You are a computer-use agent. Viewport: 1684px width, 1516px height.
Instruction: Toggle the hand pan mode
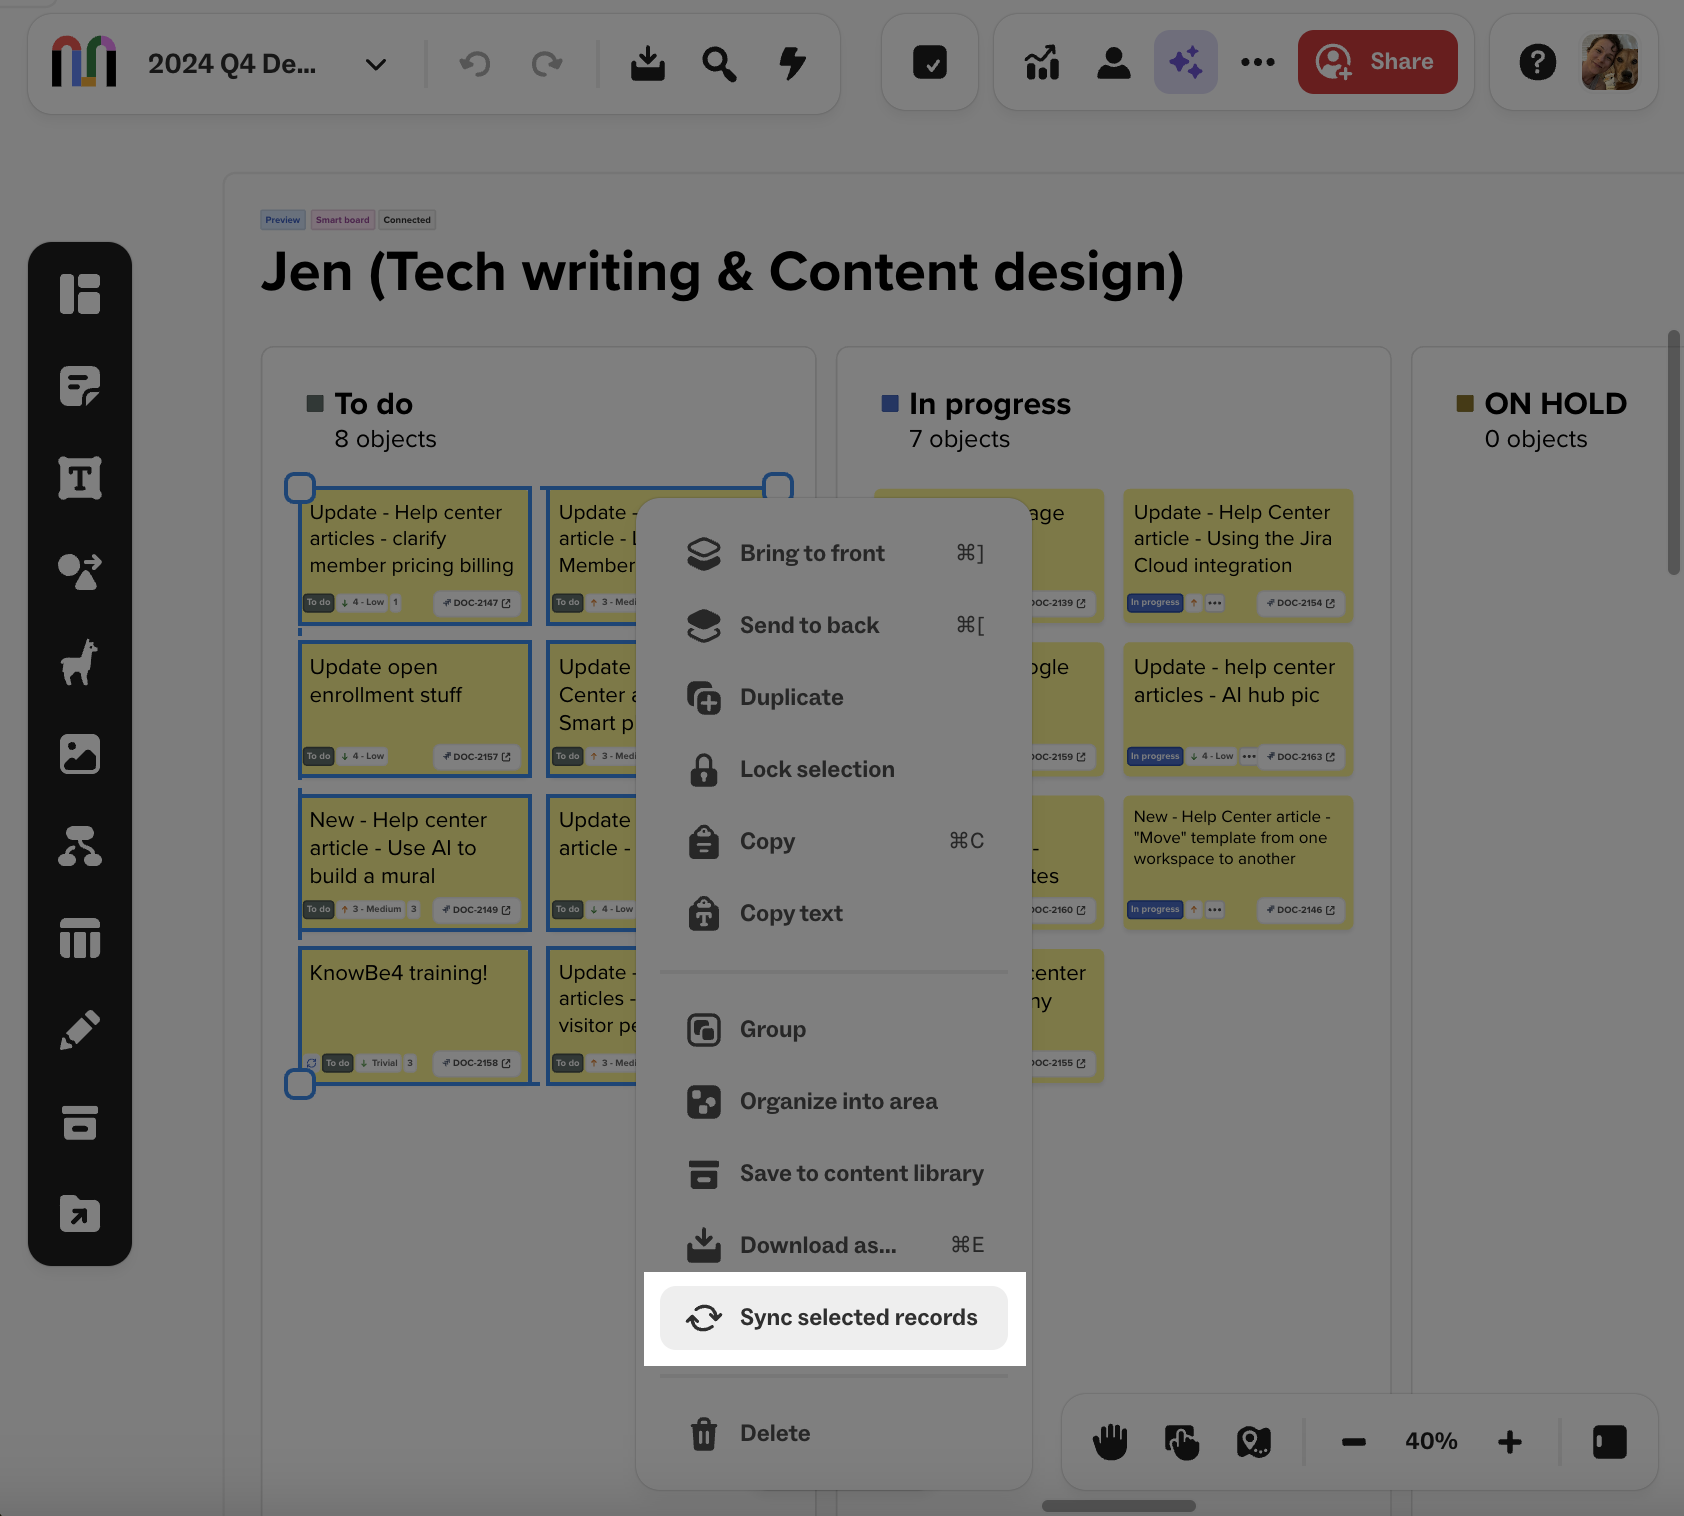pos(1110,1442)
